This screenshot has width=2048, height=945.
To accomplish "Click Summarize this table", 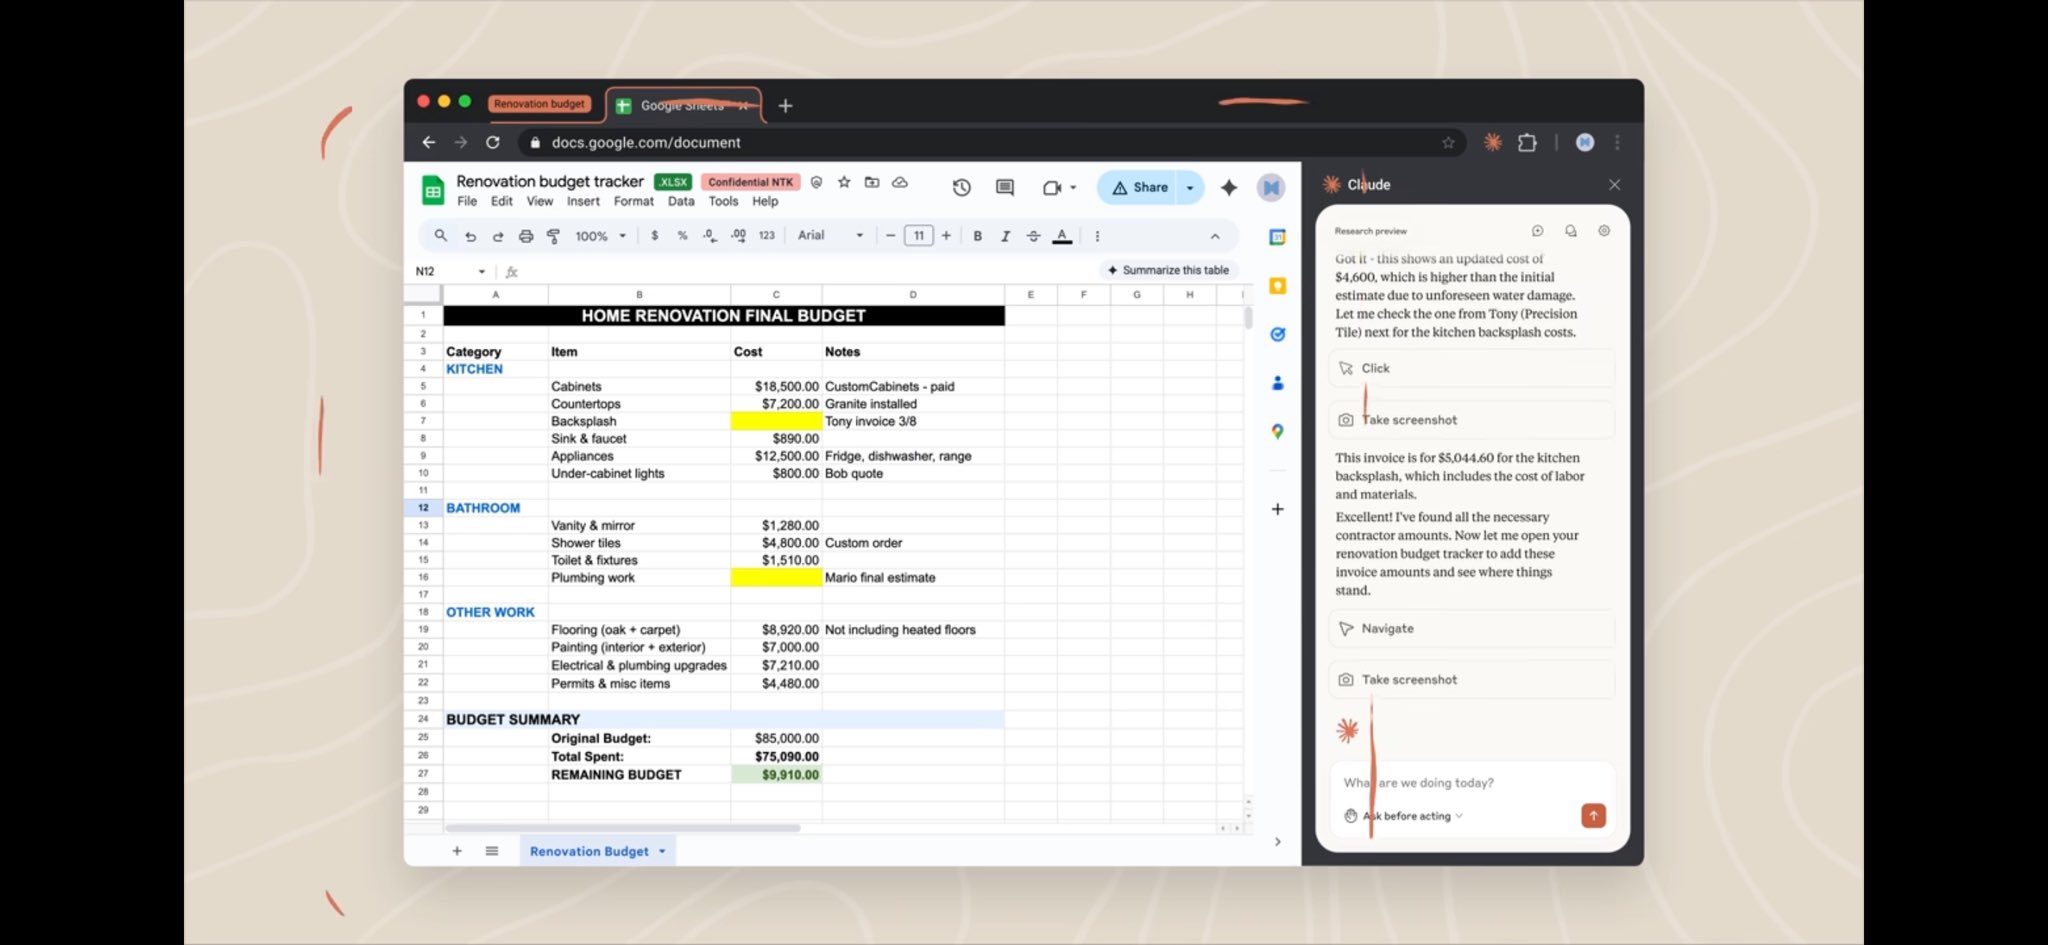I will pyautogui.click(x=1167, y=270).
